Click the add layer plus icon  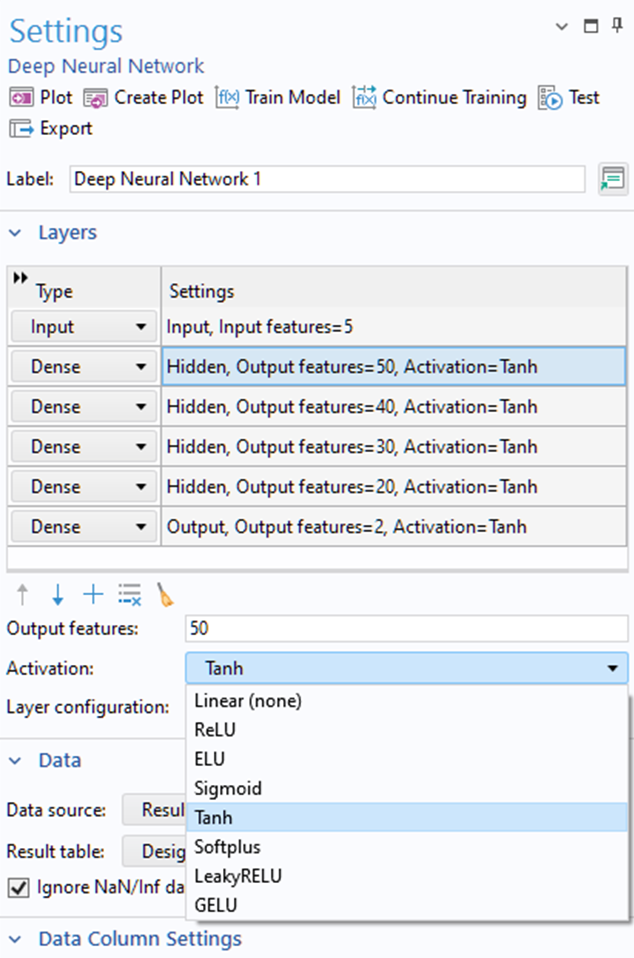92,594
